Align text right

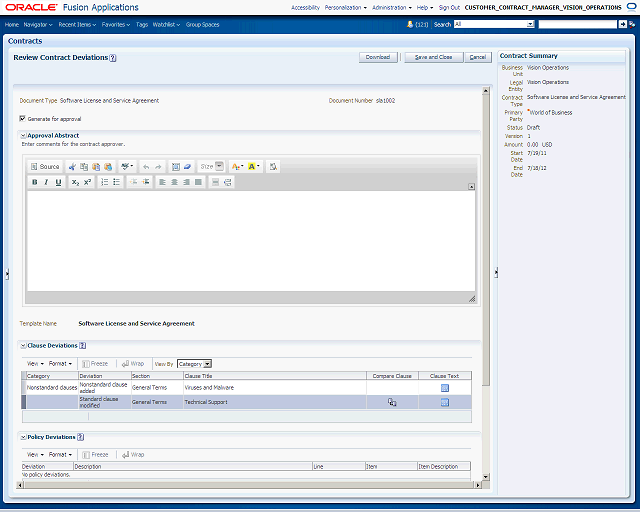186,182
